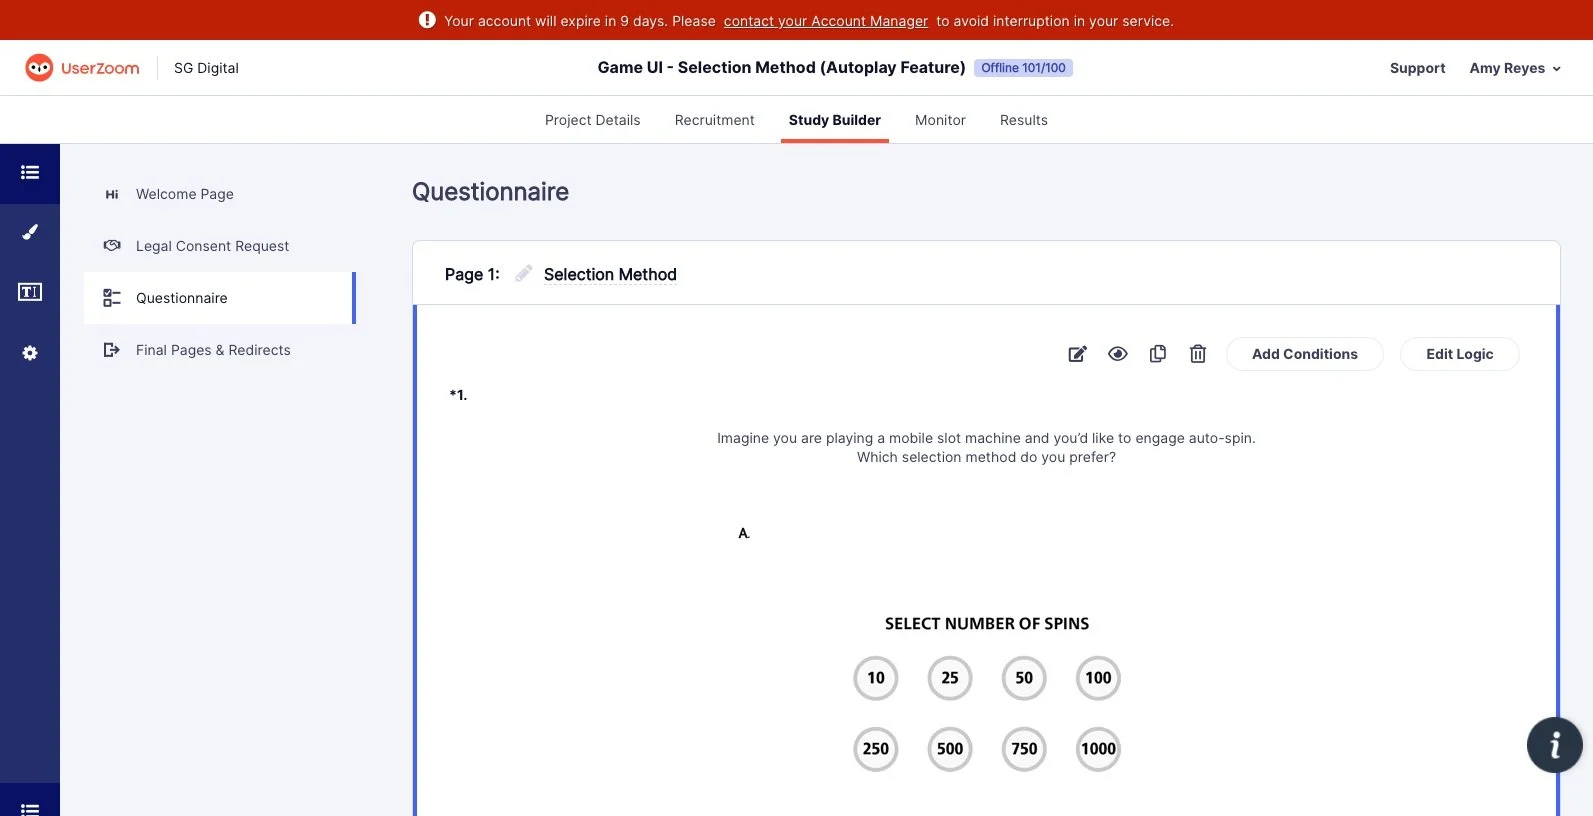Open the list view icon in sidebar
This screenshot has width=1593, height=816.
pos(30,173)
